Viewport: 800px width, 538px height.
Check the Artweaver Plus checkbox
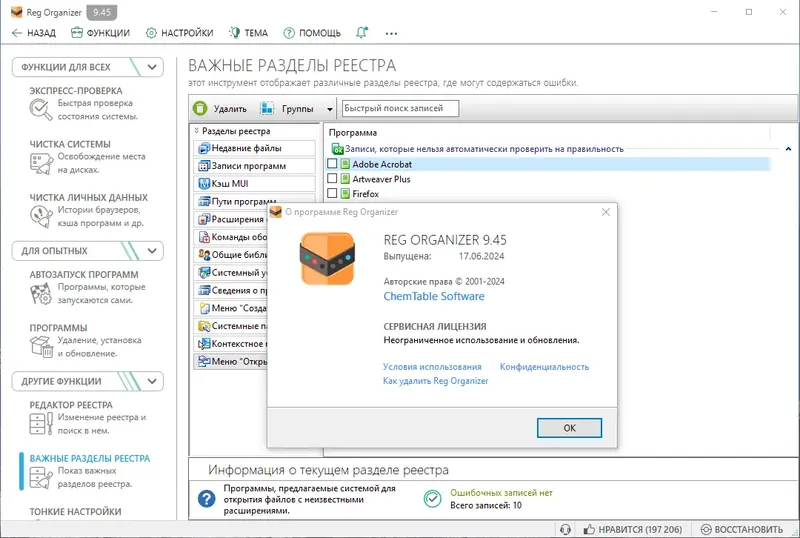pyautogui.click(x=332, y=178)
